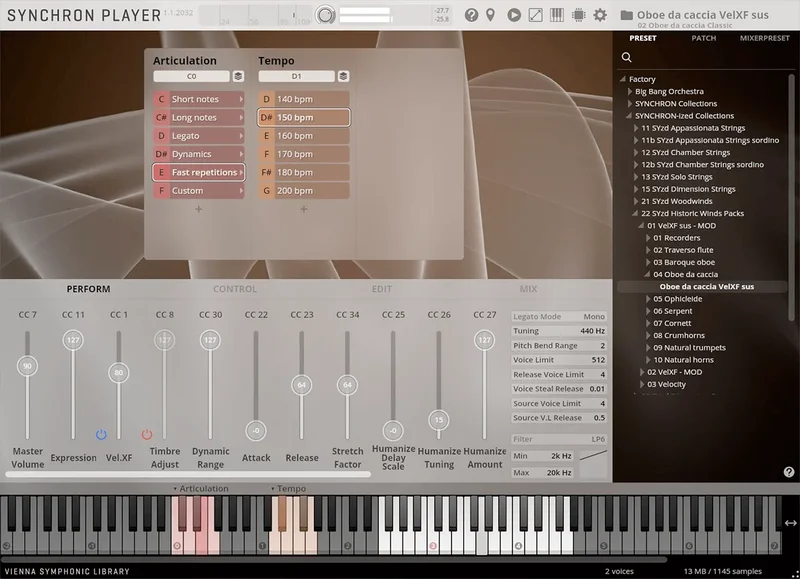Switch to the CONTROL tab
Viewport: 800px width, 579px height.
pos(235,289)
